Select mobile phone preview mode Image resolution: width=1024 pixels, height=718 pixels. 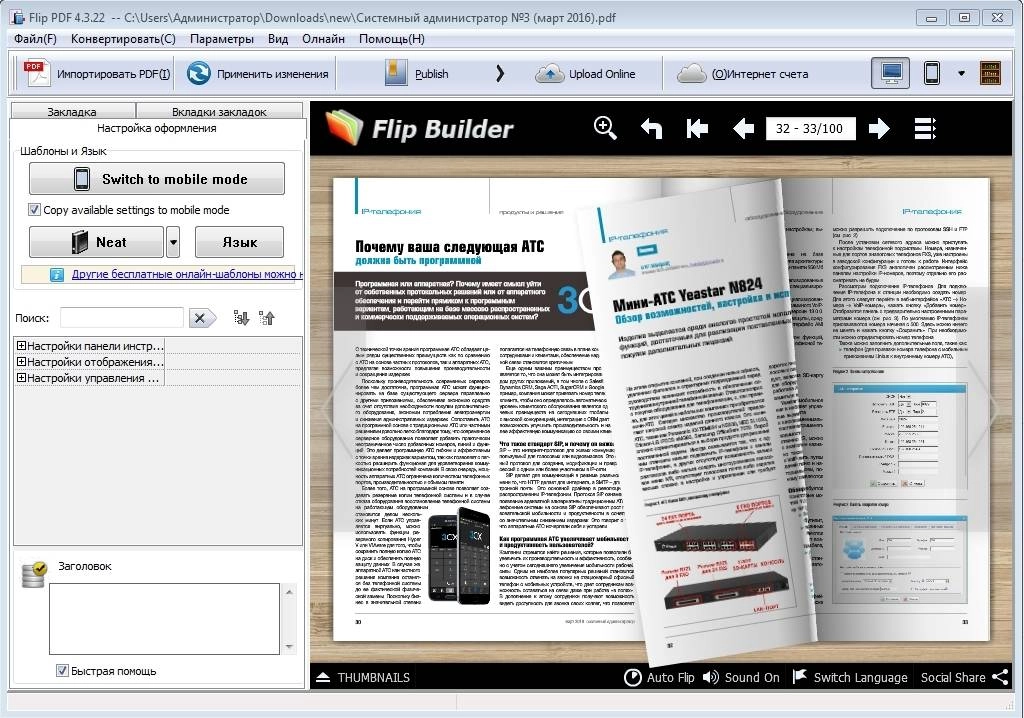932,73
